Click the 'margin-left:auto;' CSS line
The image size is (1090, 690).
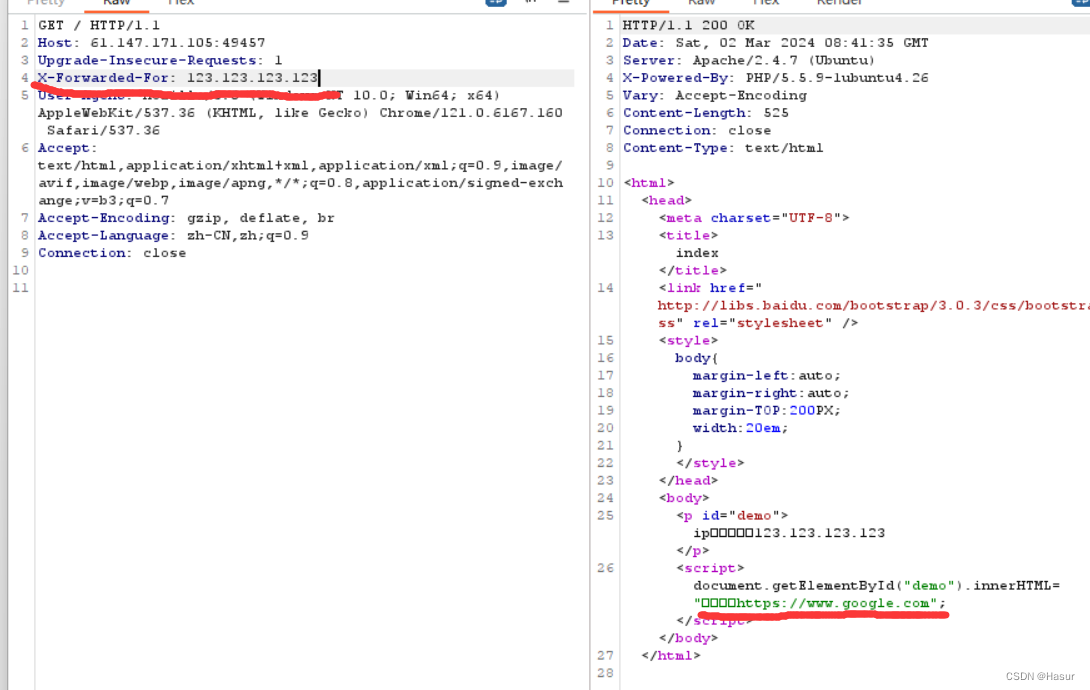click(x=766, y=375)
